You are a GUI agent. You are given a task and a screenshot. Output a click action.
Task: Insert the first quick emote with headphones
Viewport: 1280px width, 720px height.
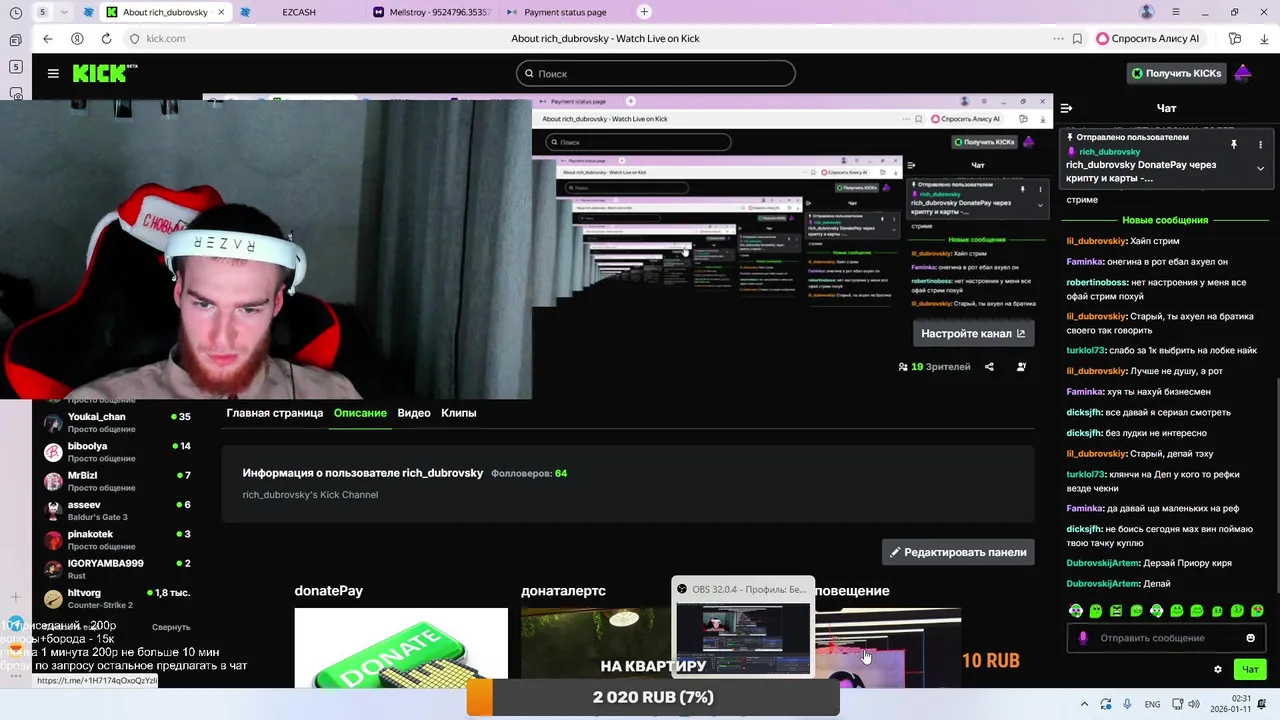pyautogui.click(x=1076, y=610)
